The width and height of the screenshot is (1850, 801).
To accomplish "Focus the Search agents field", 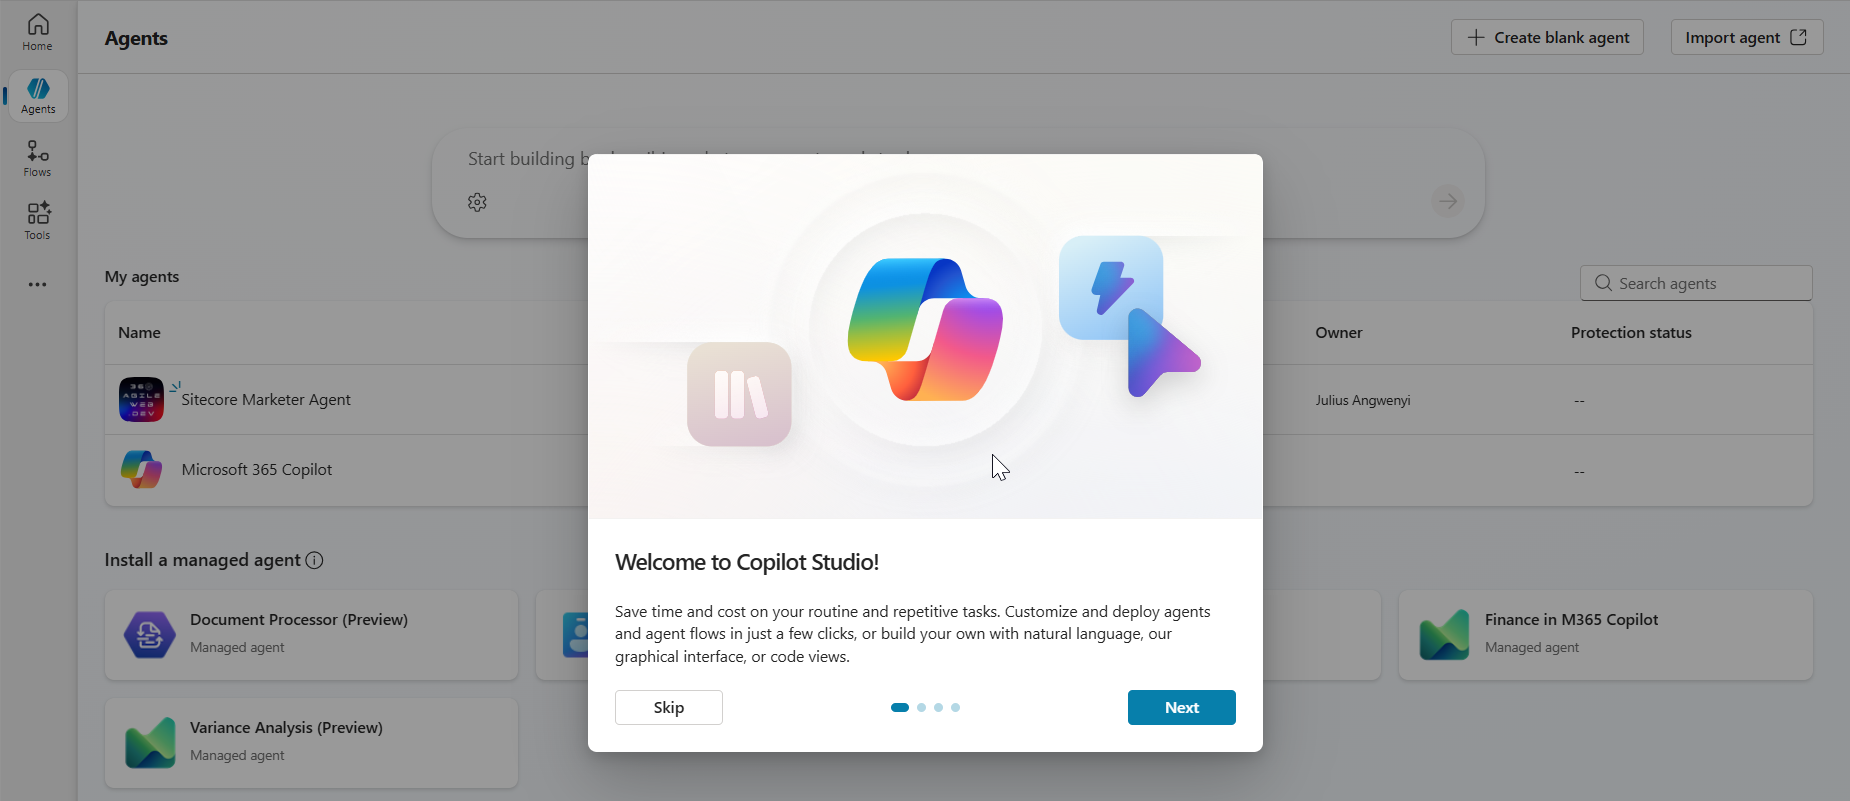I will click(1696, 283).
